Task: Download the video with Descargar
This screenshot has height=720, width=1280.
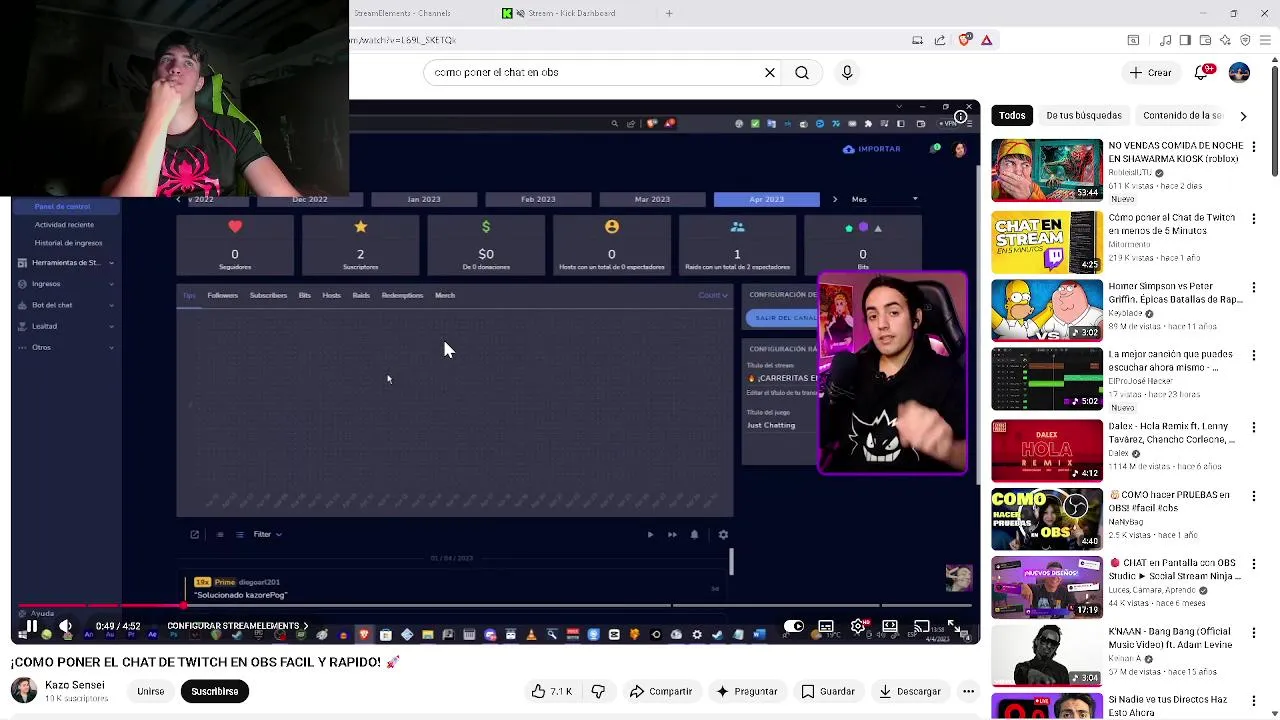Action: pos(910,691)
